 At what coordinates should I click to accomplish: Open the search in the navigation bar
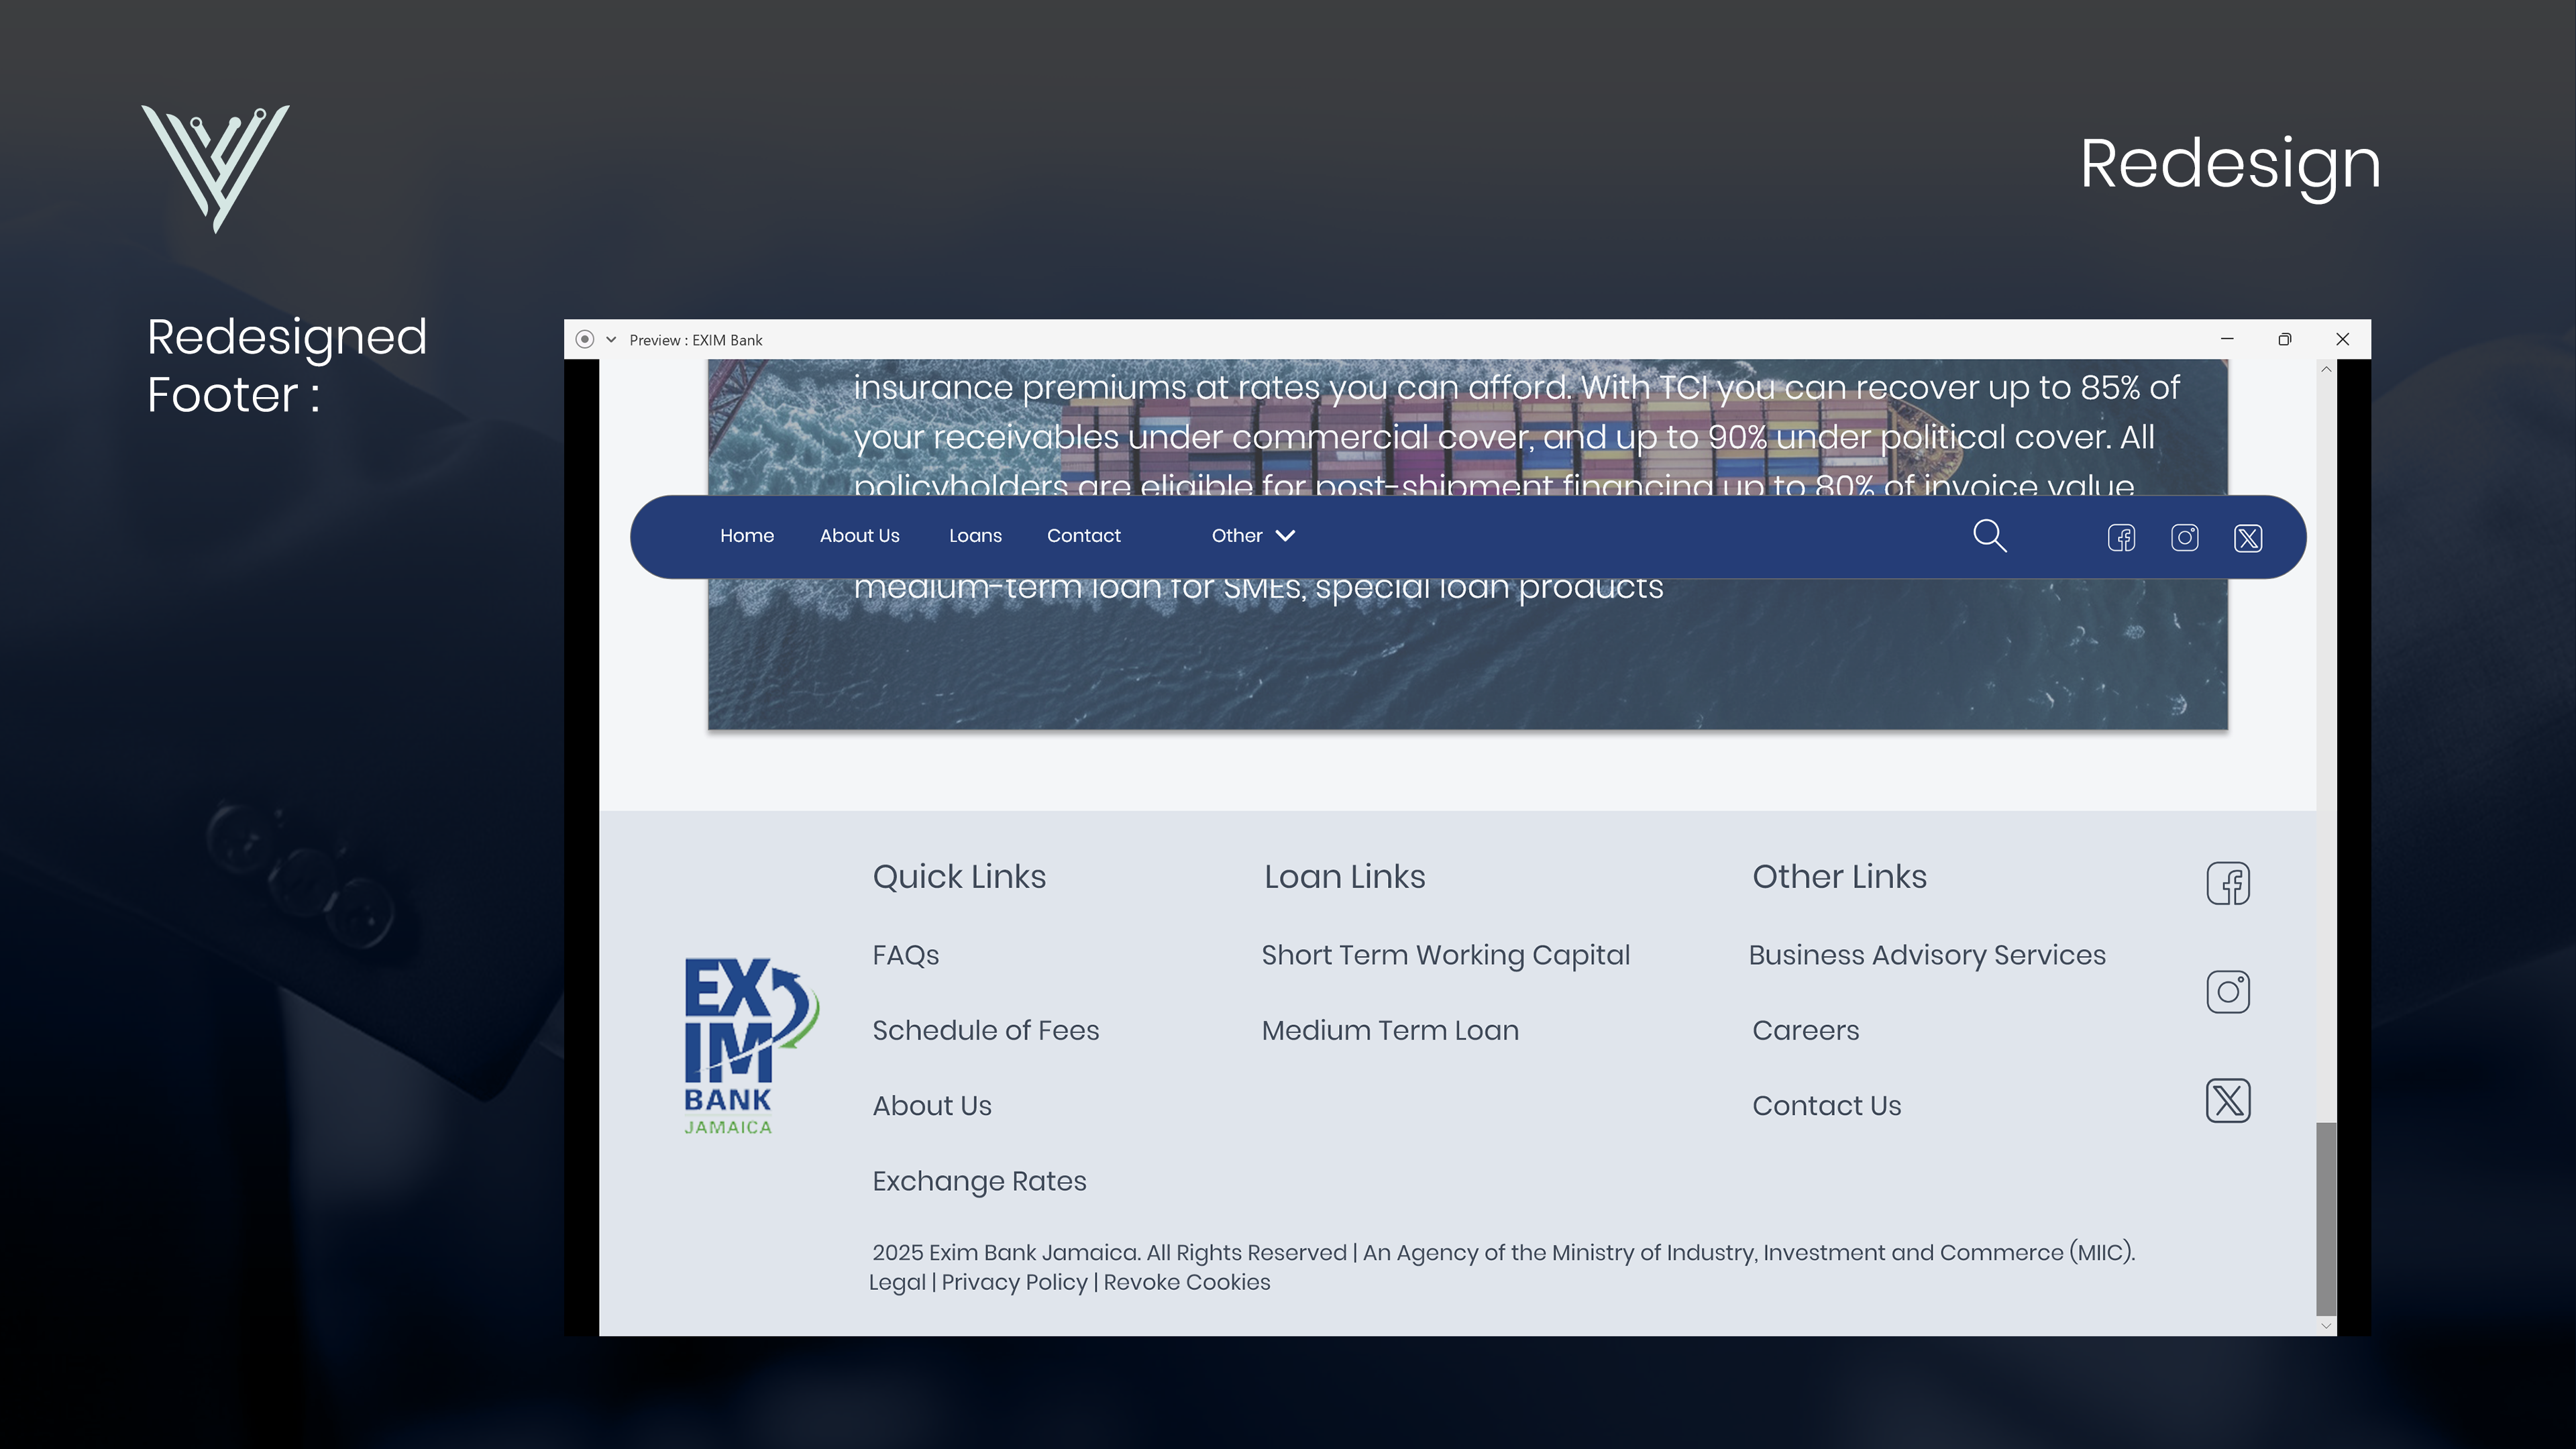1990,536
